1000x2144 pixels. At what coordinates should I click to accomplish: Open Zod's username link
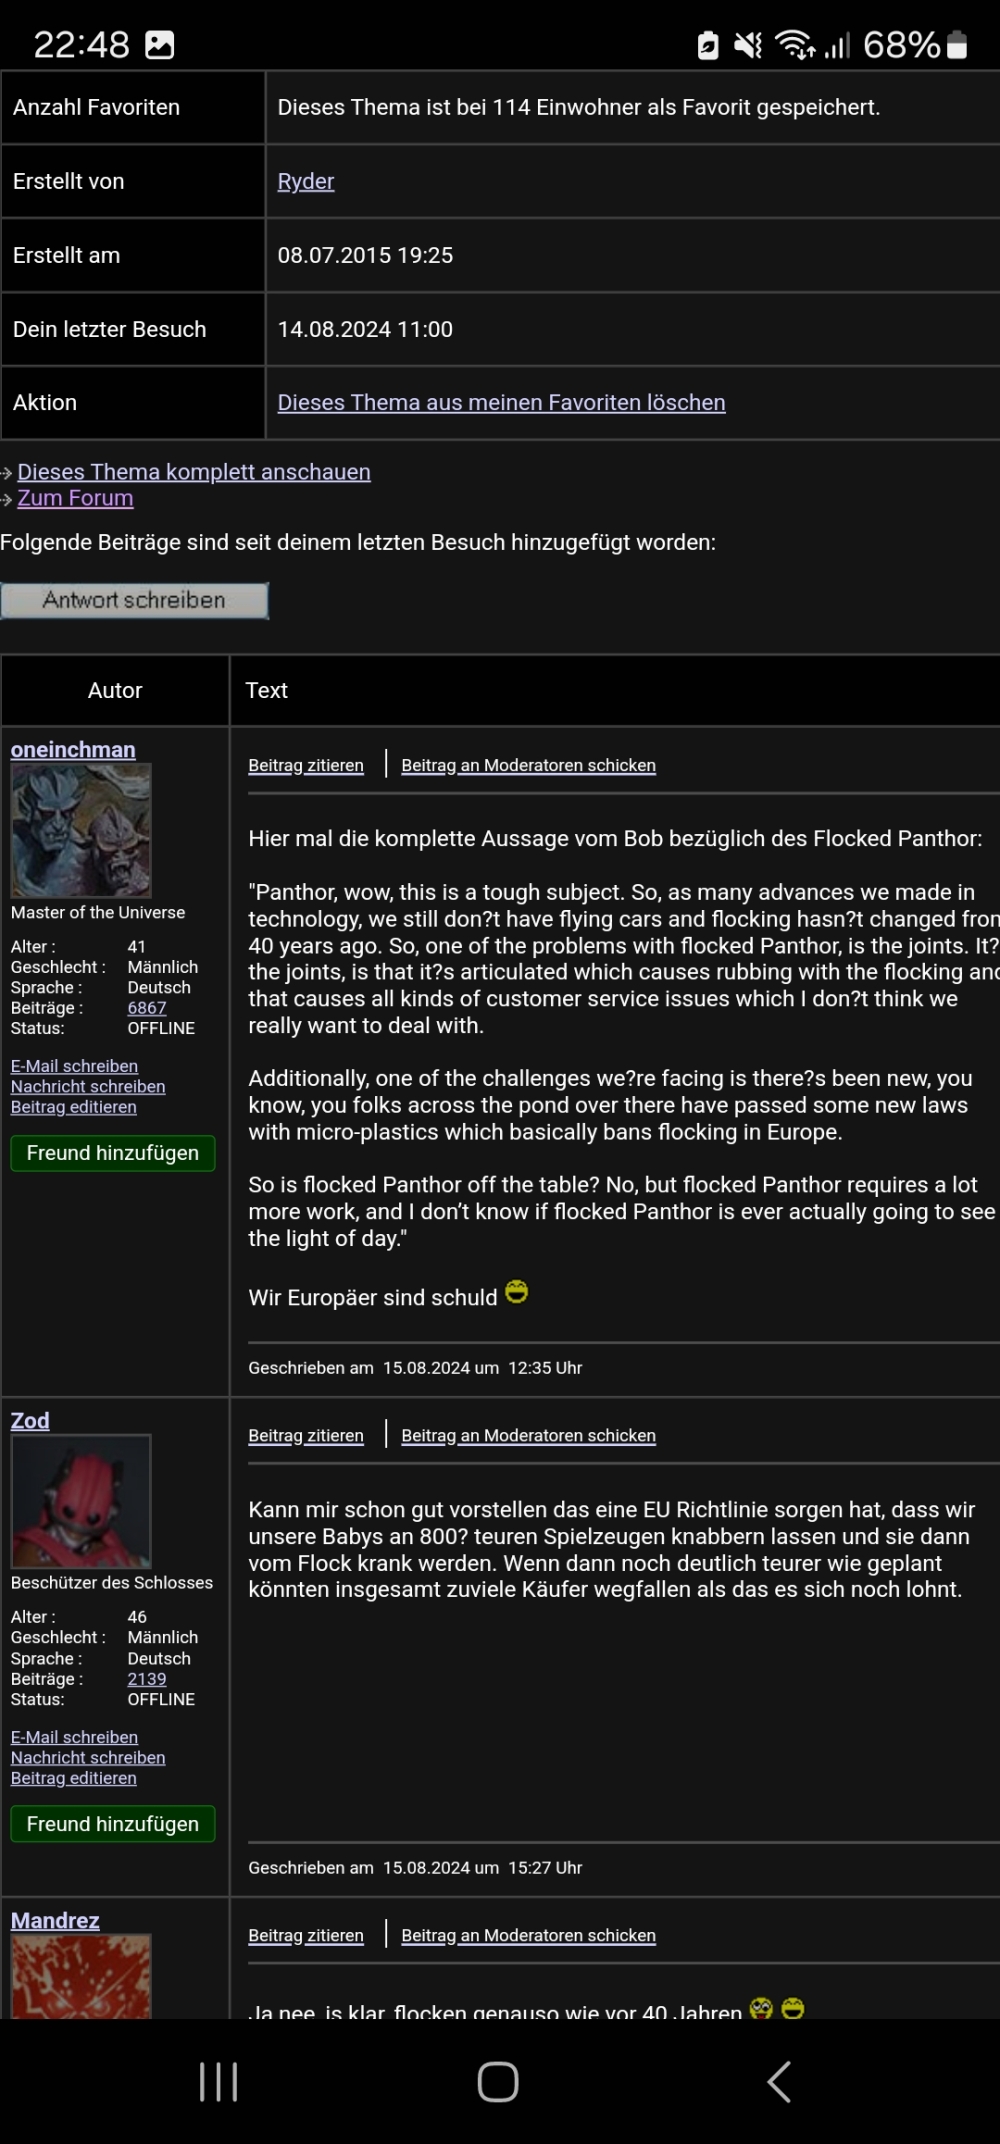pyautogui.click(x=30, y=1420)
